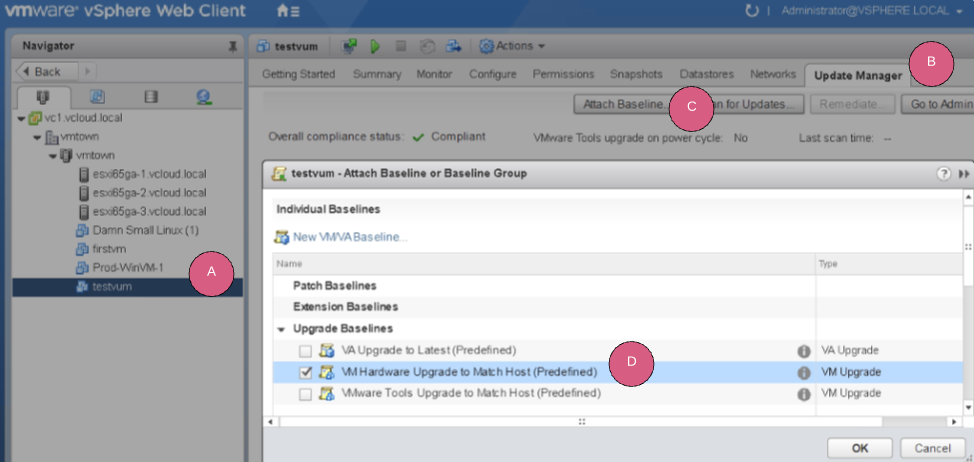Click the double-arrow icon in dialog header
This screenshot has width=974, height=462.
pos(963,174)
